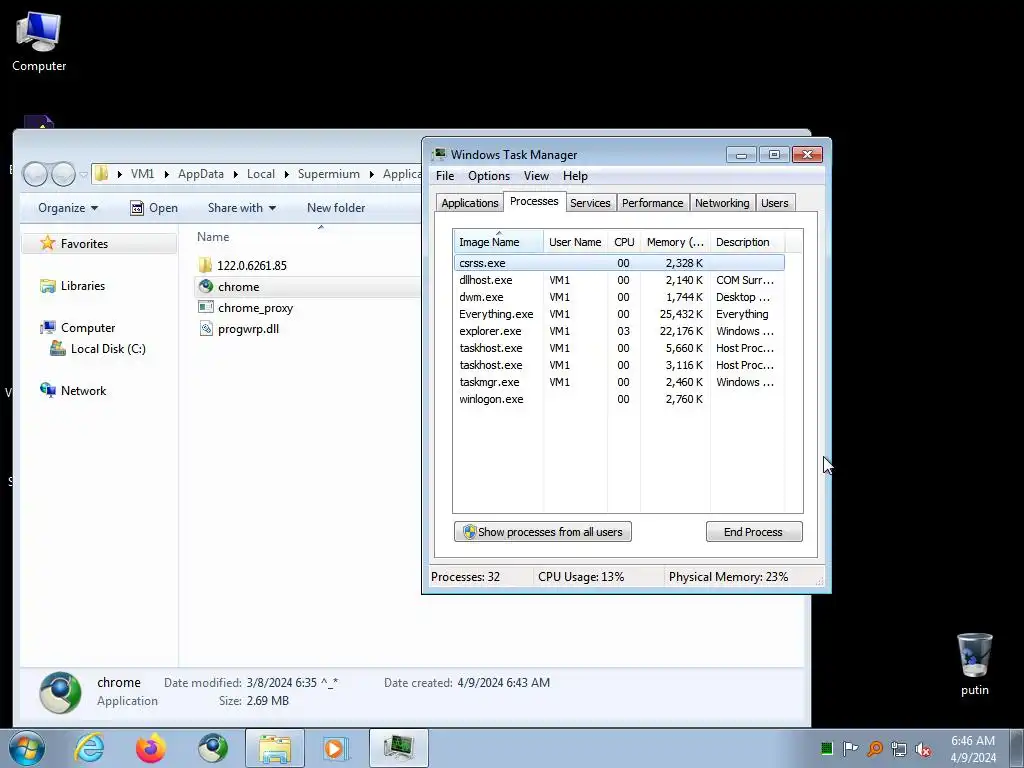Switch to Windows Explorer taskbar button
This screenshot has height=768, width=1024.
pos(275,748)
